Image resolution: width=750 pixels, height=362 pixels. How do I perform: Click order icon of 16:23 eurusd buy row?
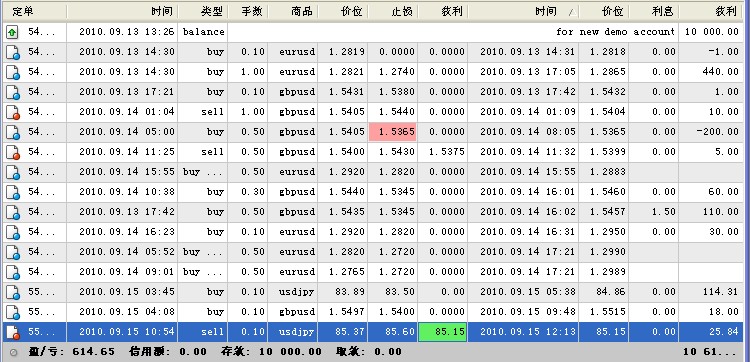12,232
